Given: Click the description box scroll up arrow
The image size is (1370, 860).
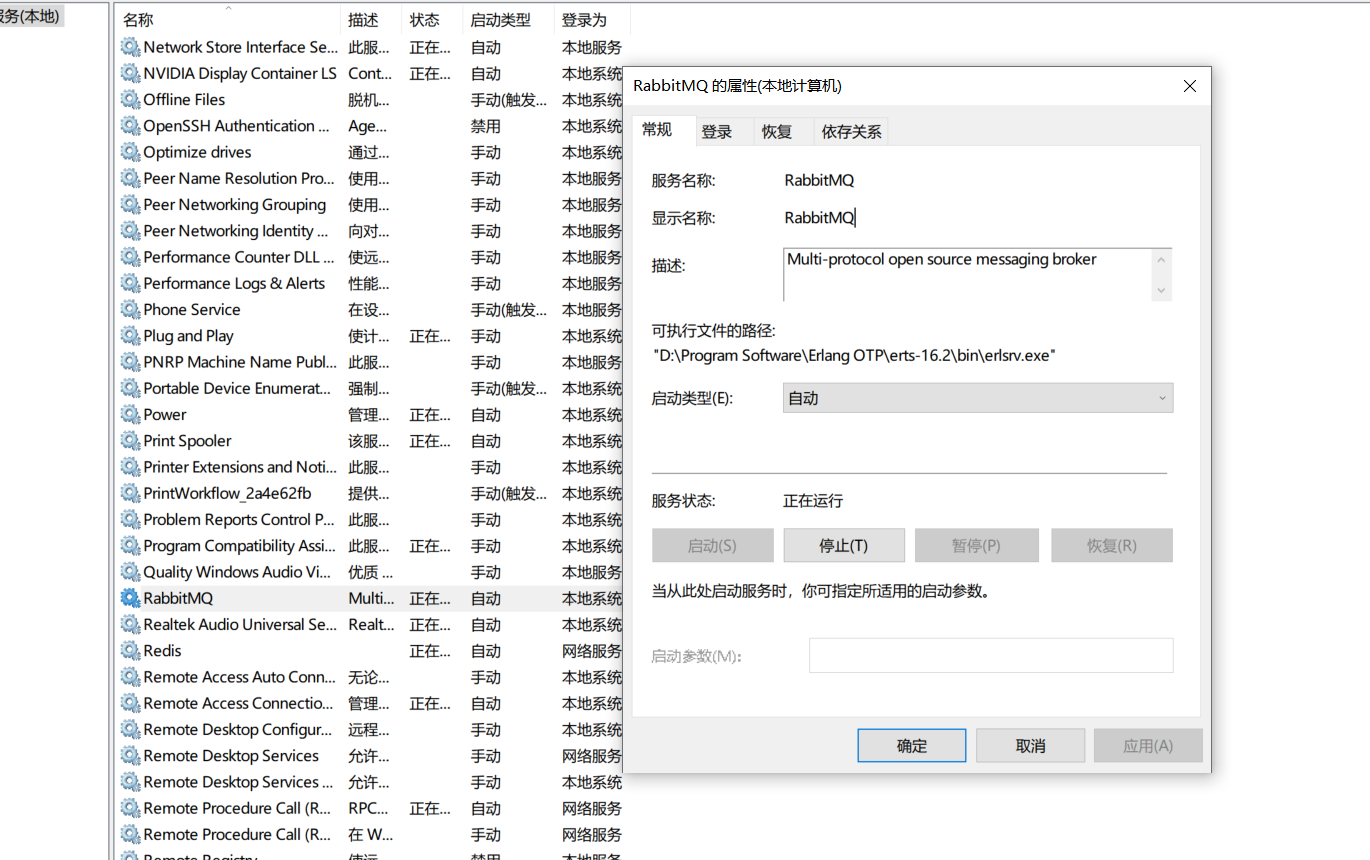Looking at the screenshot, I should pyautogui.click(x=1161, y=260).
